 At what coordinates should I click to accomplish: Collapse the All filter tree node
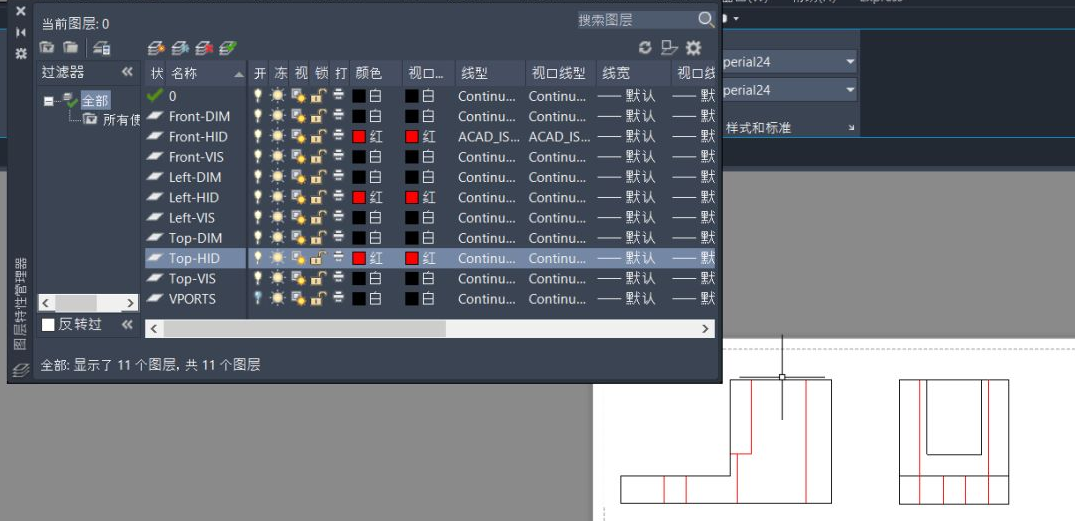click(48, 101)
